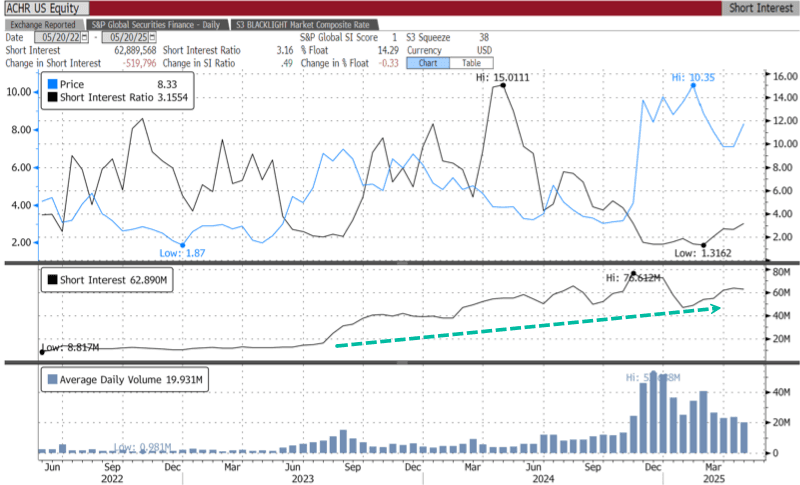Click the black Short Interest Ratio legend marker
800x485 pixels.
[50, 98]
